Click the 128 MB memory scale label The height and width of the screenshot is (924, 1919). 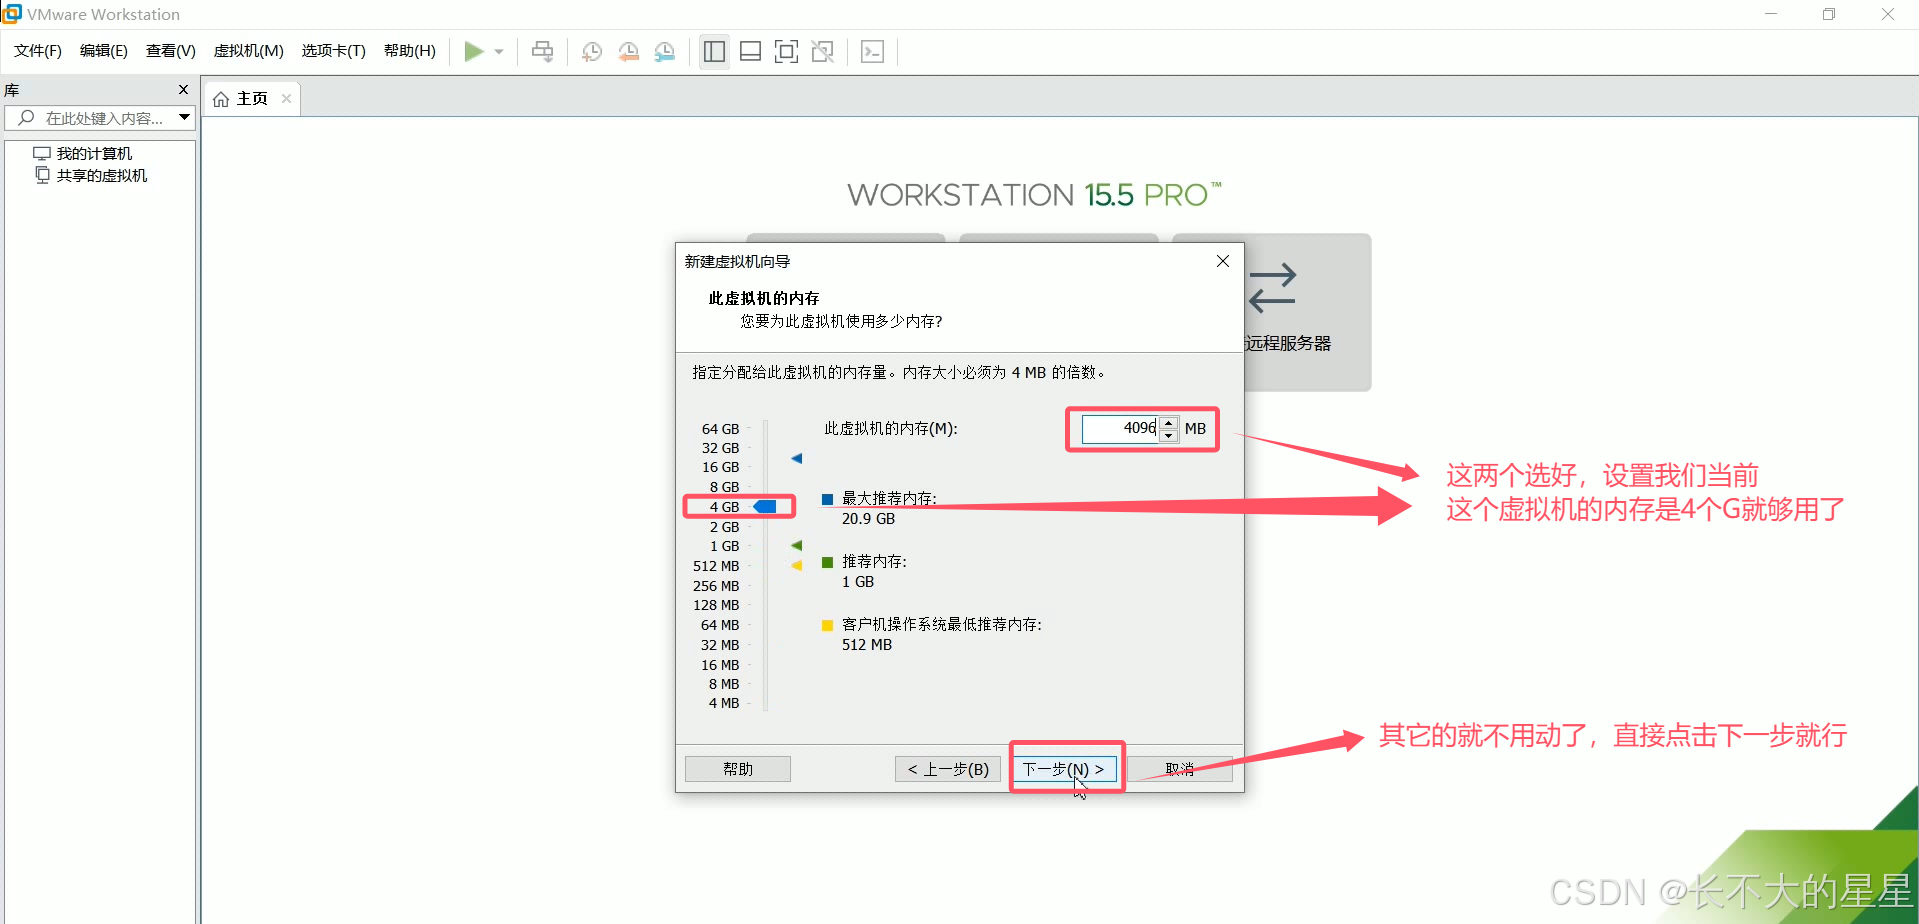pyautogui.click(x=716, y=605)
